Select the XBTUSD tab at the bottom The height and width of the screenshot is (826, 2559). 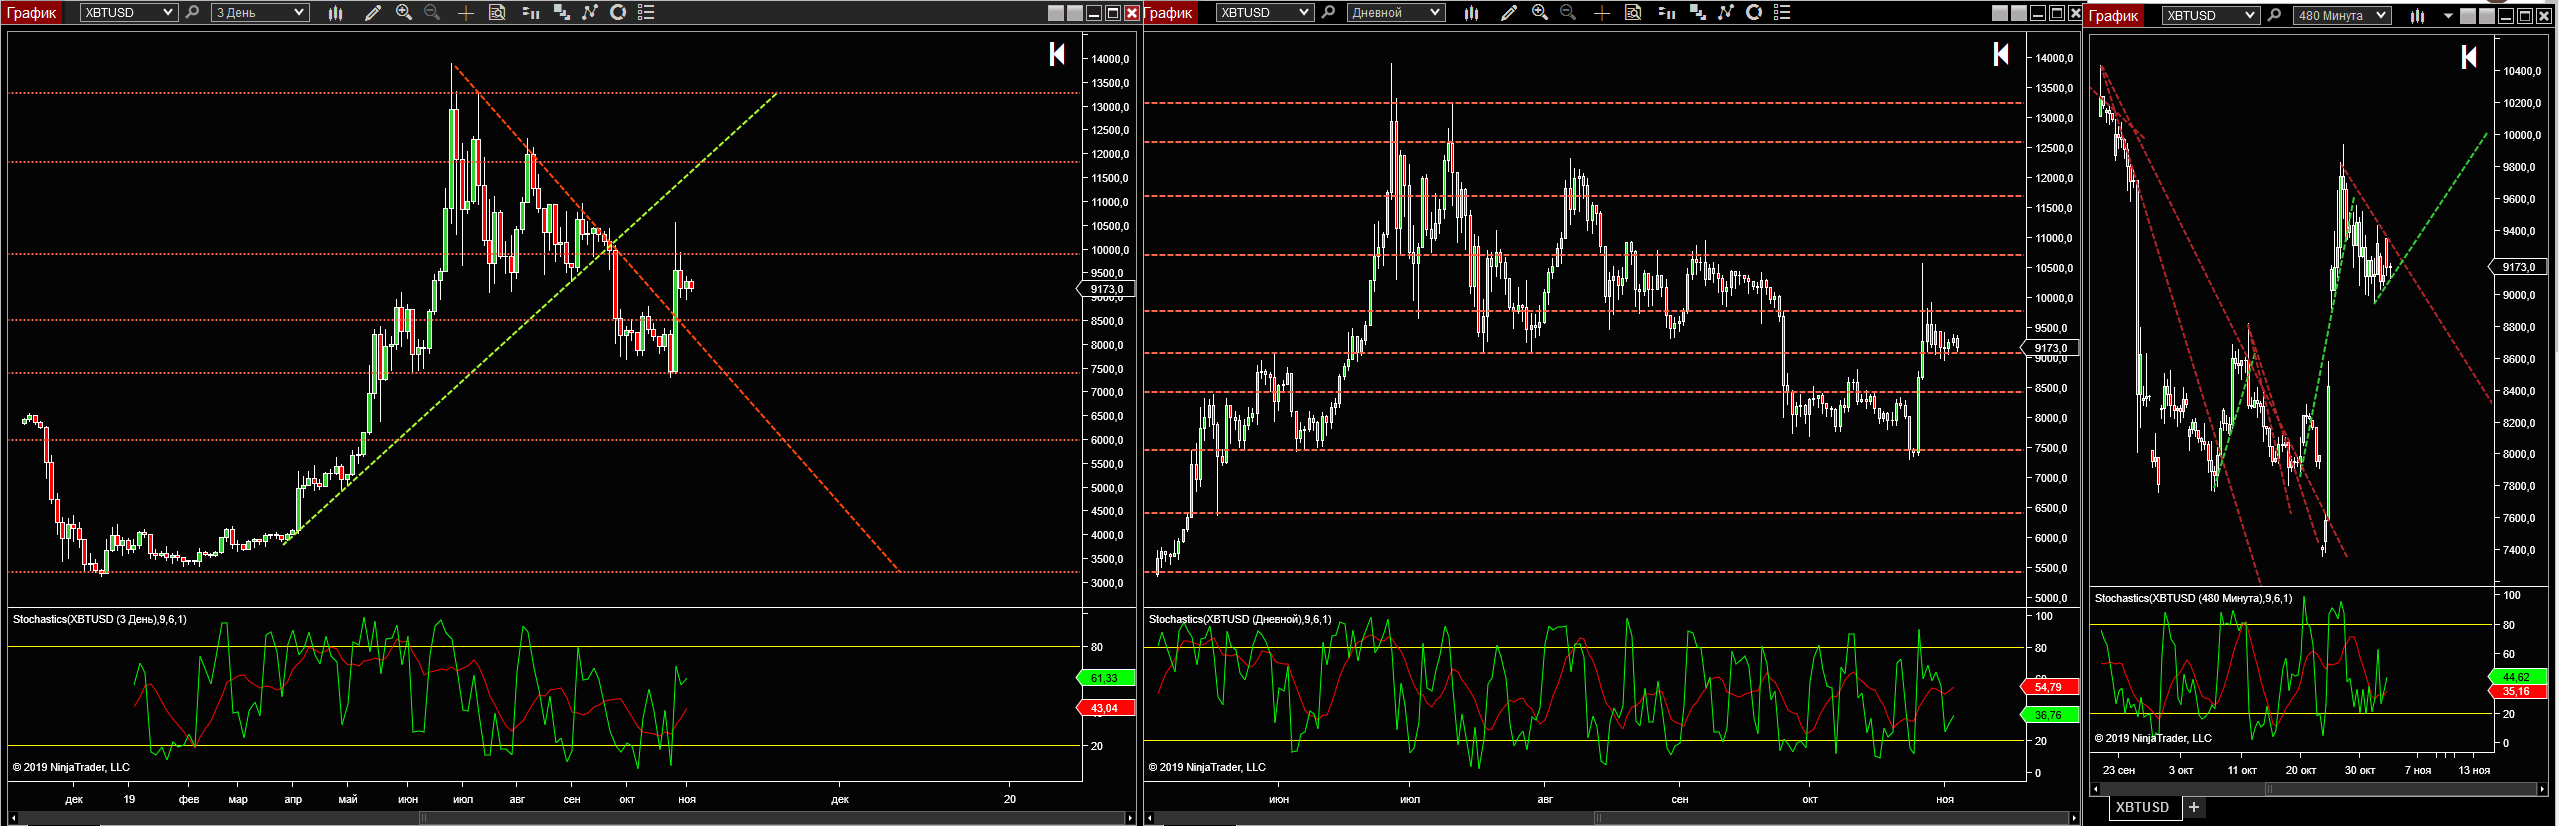[x=2142, y=807]
